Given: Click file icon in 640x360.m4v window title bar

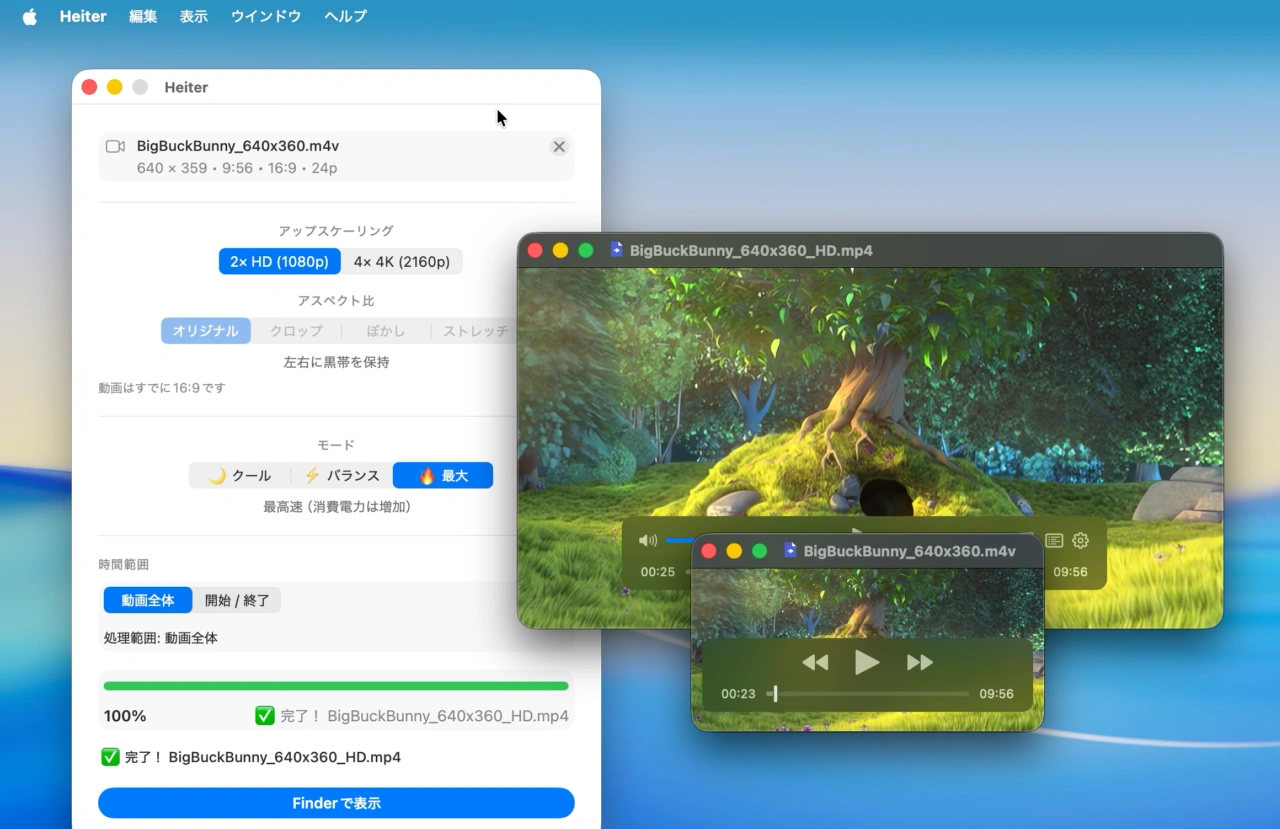Looking at the screenshot, I should pos(791,551).
